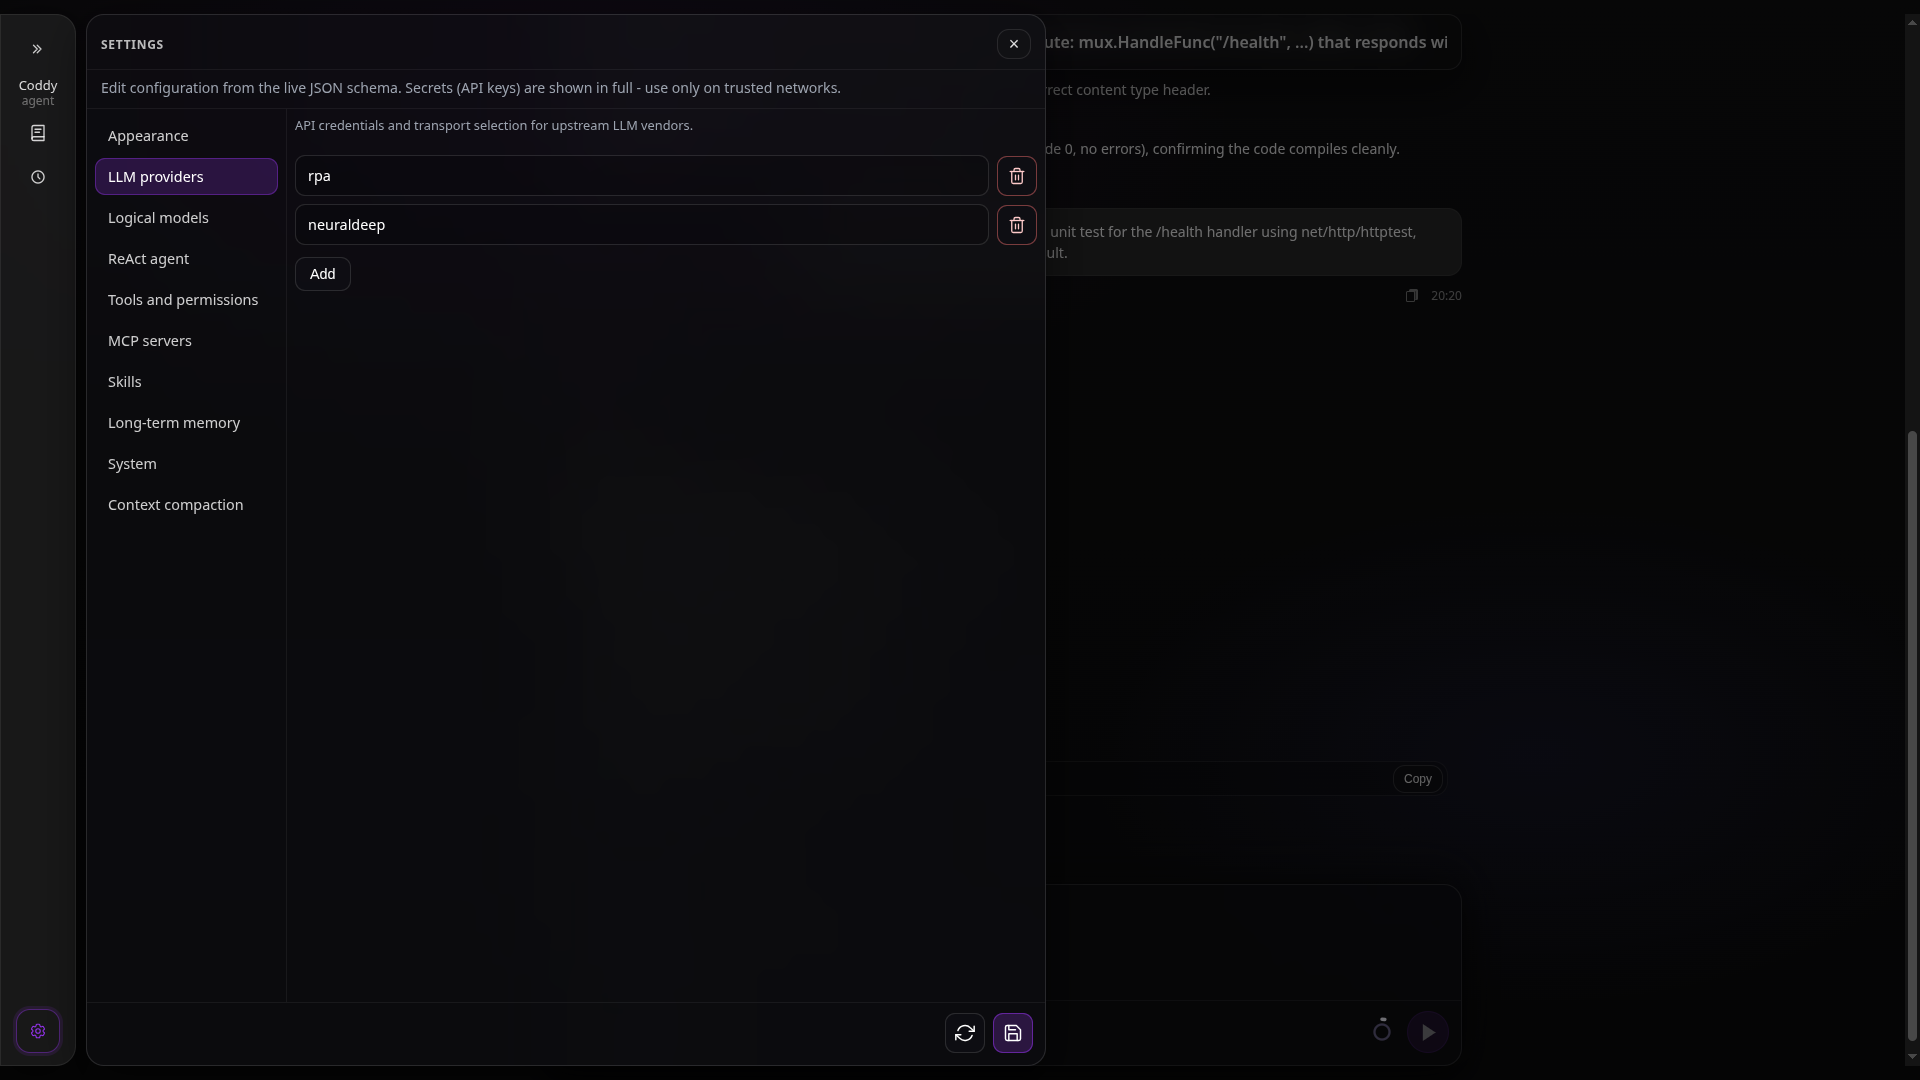The image size is (1920, 1080).
Task: Delete the rpa provider
Action: click(1016, 176)
